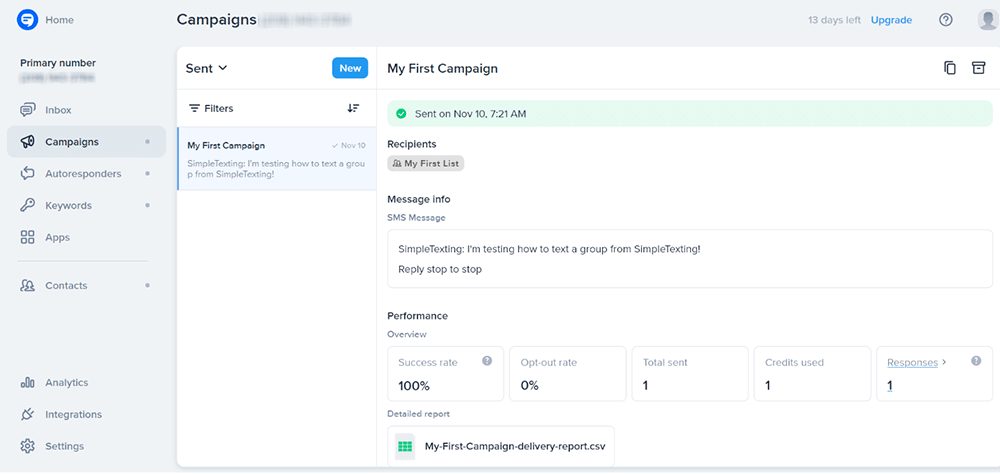Screen dimensions: 1000x474
Task: Archive the campaign via box icon
Action: point(978,68)
